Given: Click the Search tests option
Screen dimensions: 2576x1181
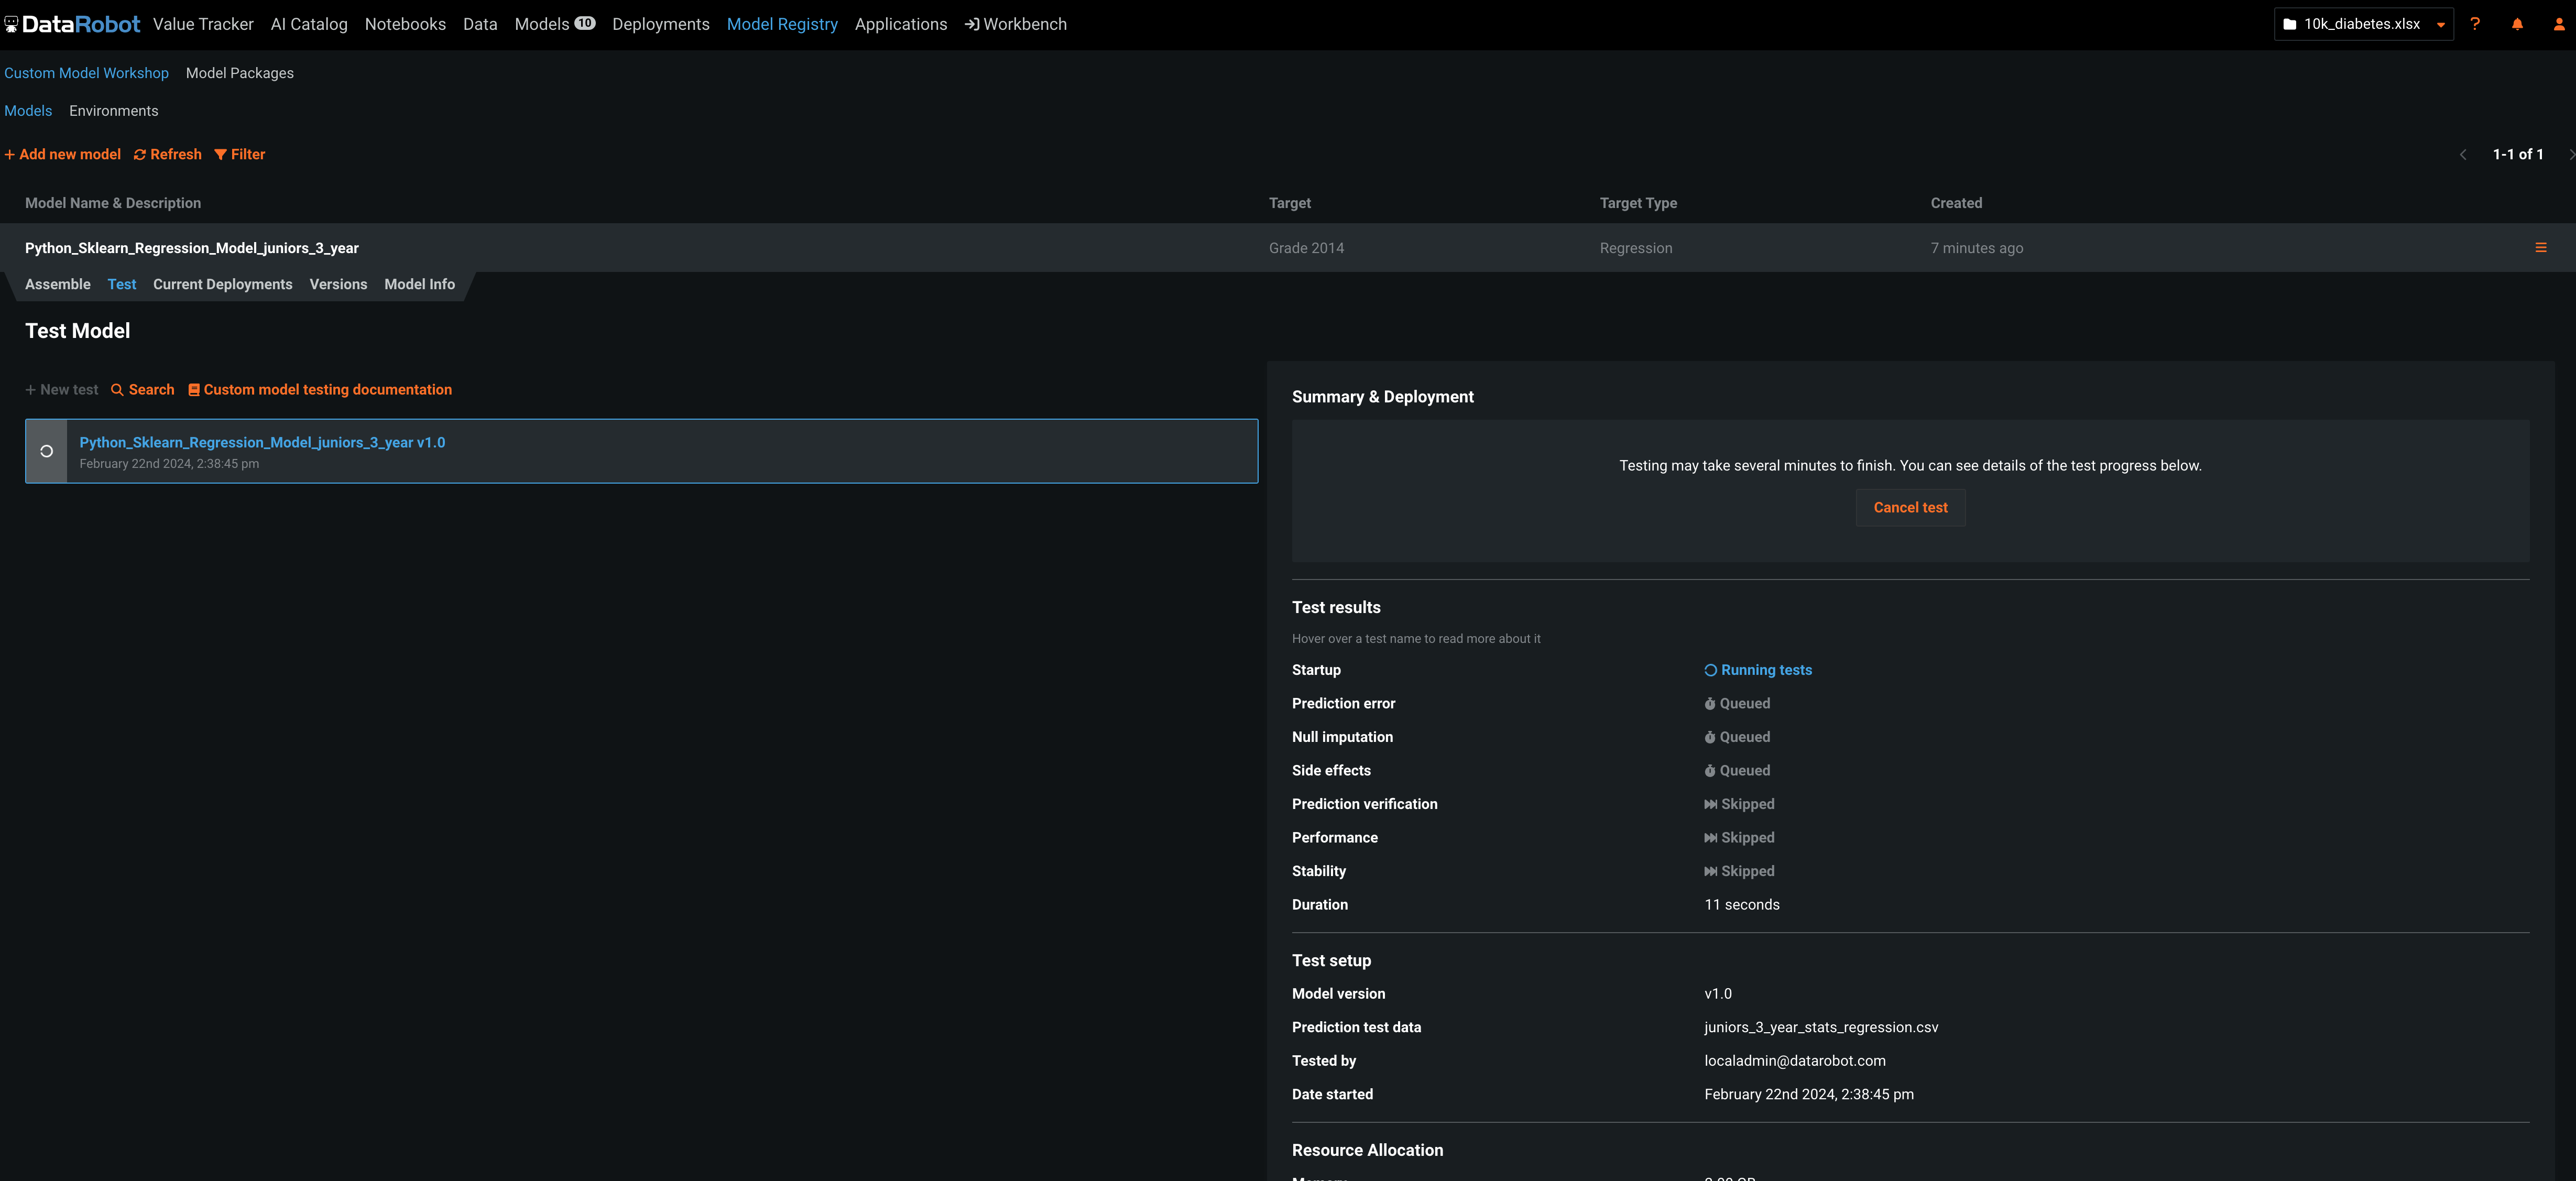Looking at the screenshot, I should 143,390.
